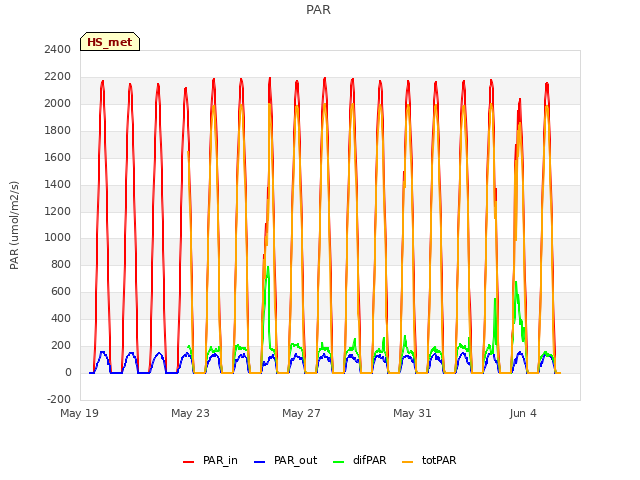Click the 600 y-axis tick label

click(x=61, y=291)
